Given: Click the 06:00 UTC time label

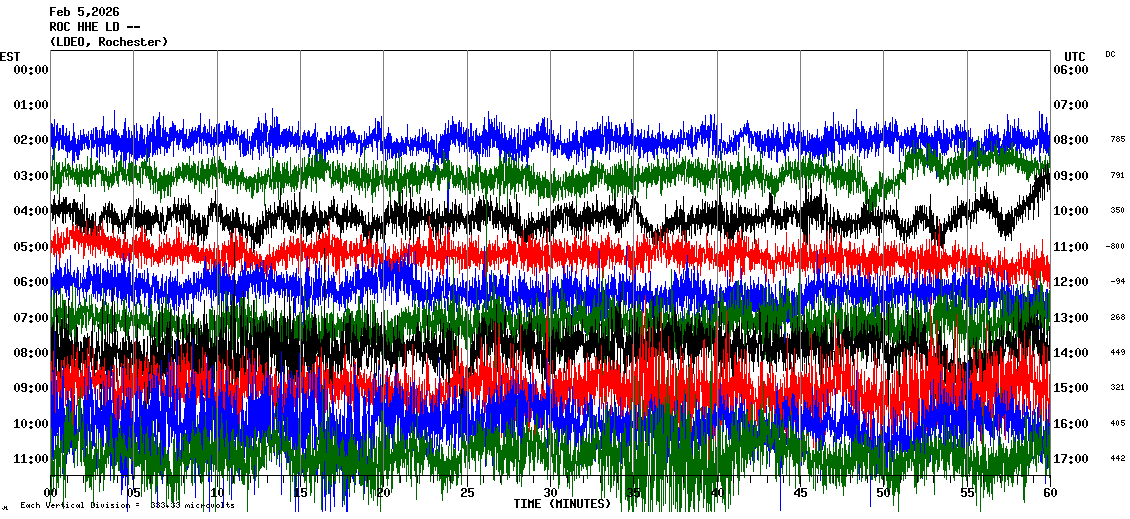Looking at the screenshot, I should pyautogui.click(x=1070, y=69).
